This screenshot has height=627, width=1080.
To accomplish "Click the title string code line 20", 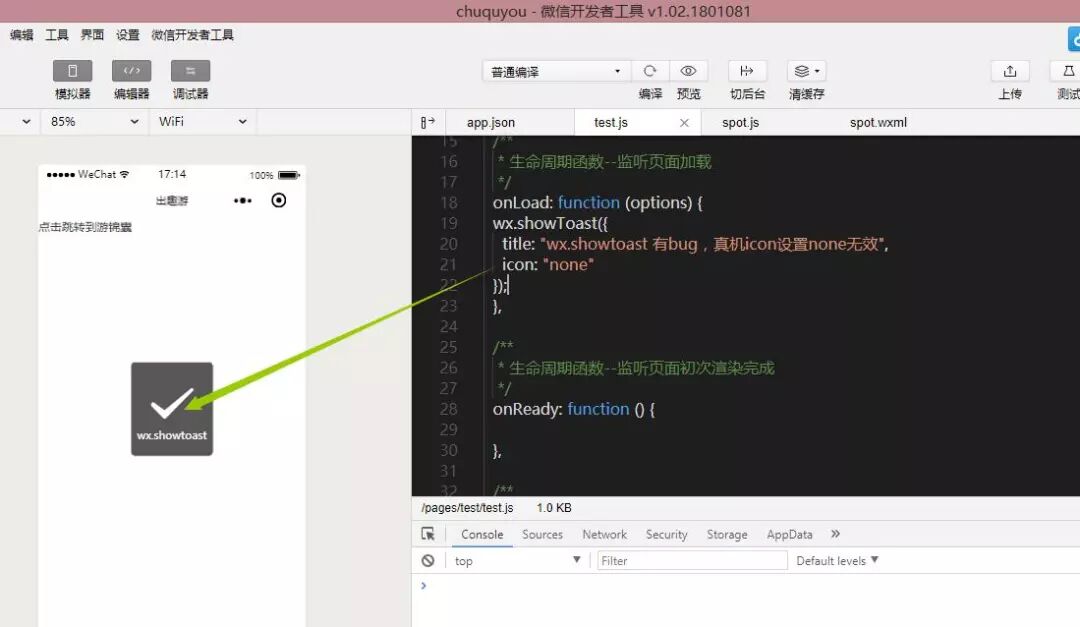I will pyautogui.click(x=696, y=244).
